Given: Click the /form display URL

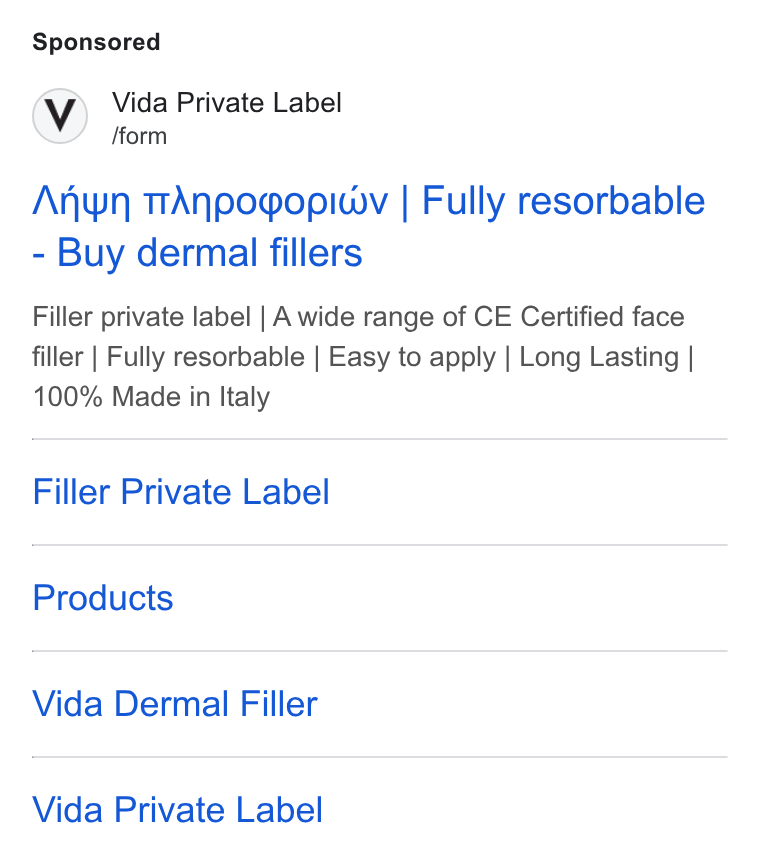Looking at the screenshot, I should click(139, 136).
